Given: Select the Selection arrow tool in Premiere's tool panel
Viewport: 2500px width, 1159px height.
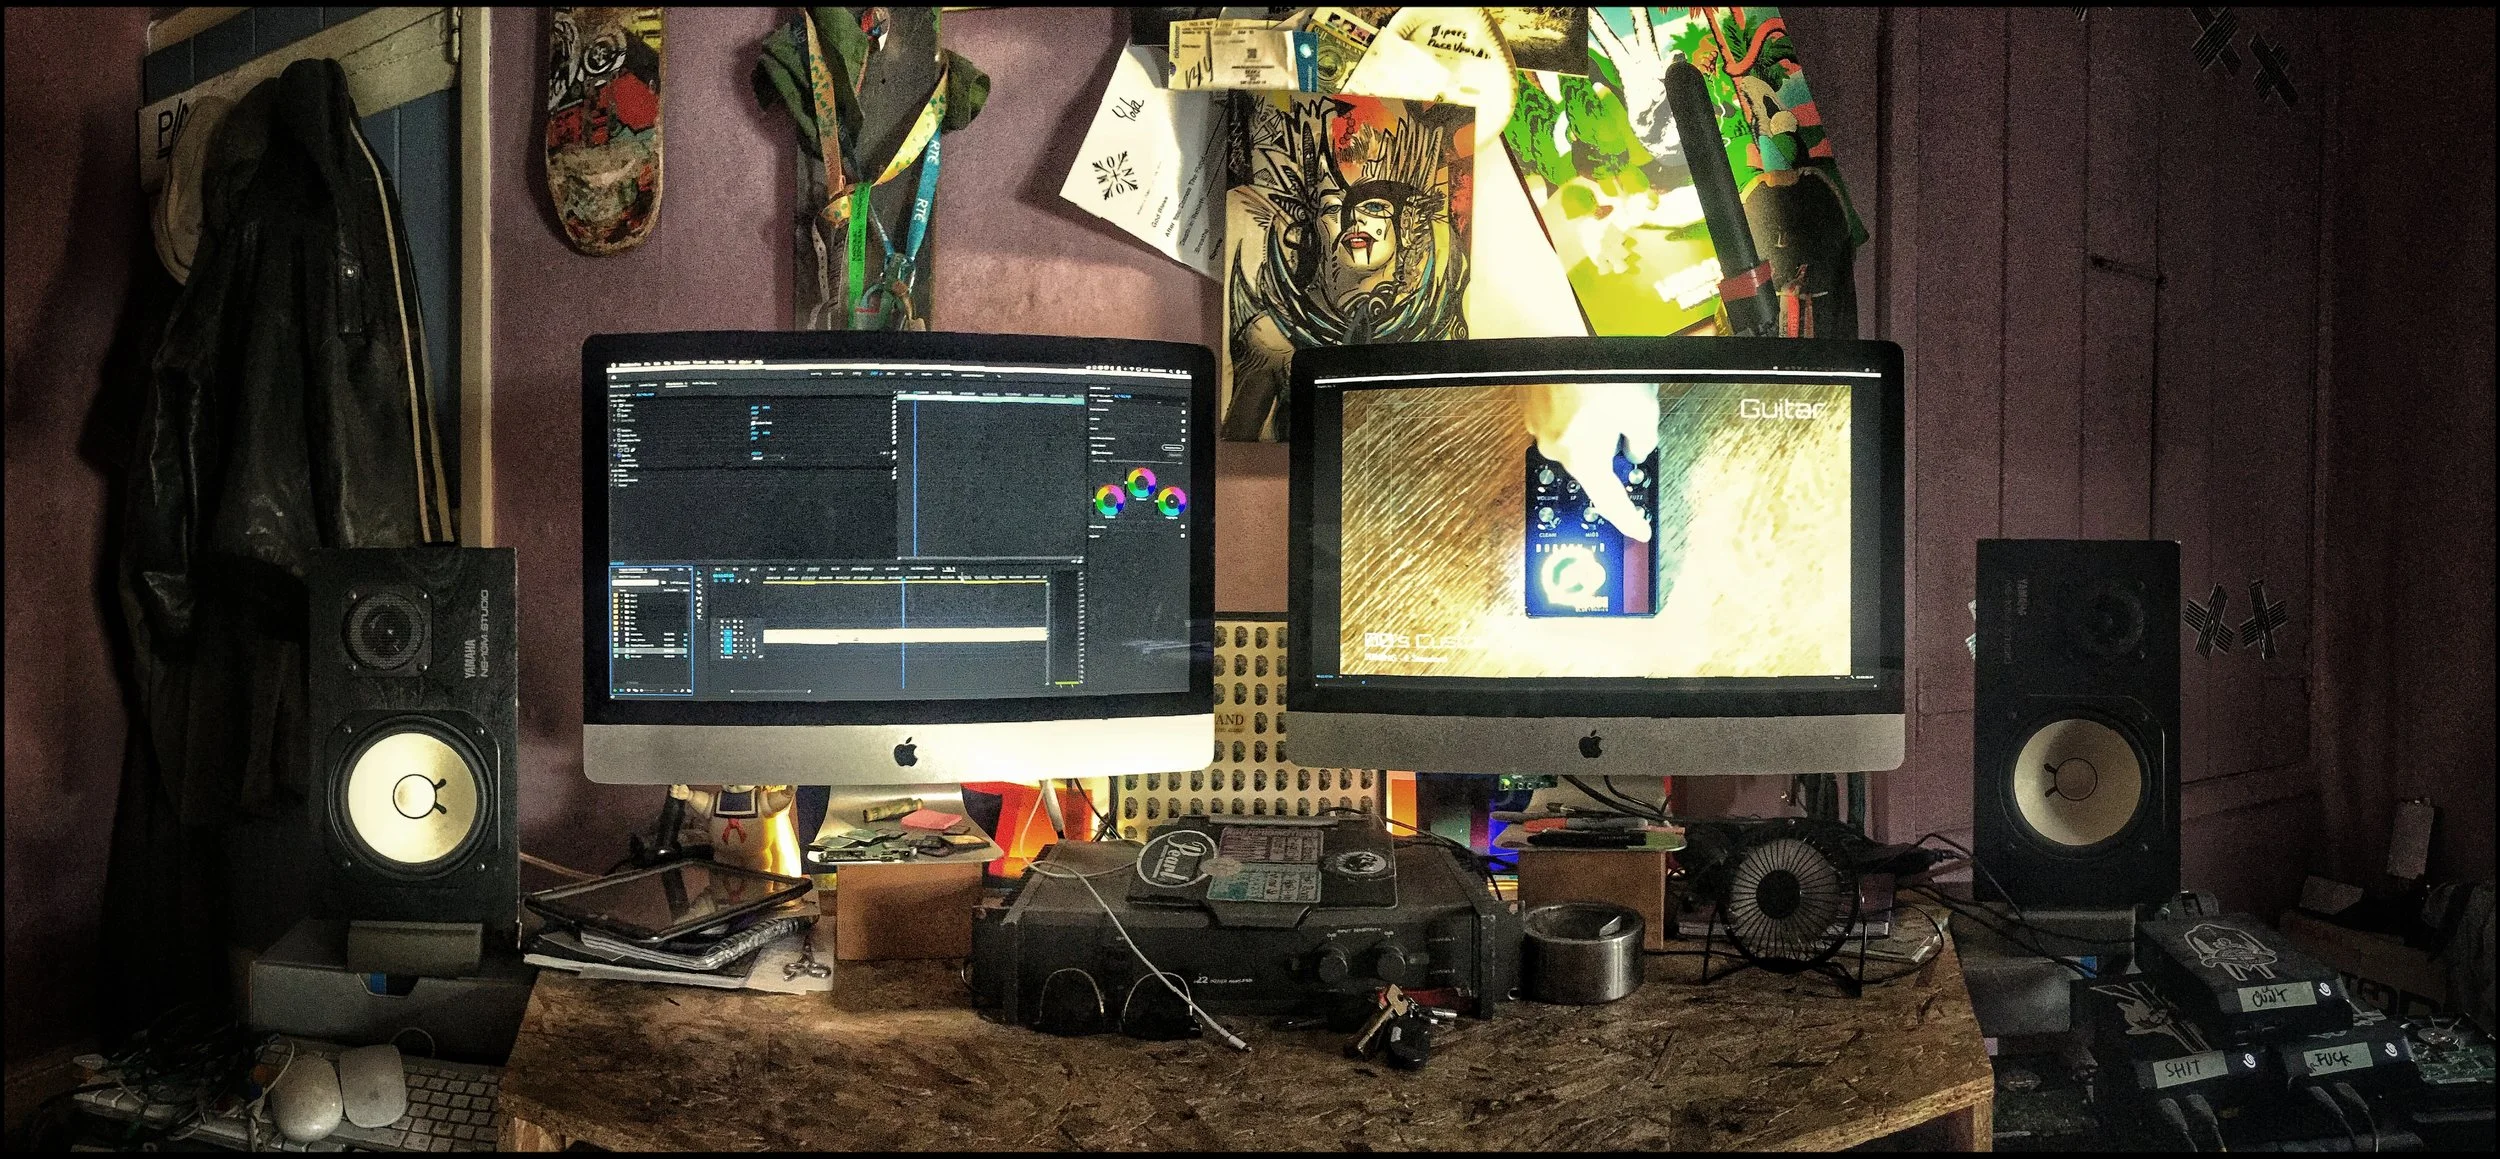Looking at the screenshot, I should (700, 574).
